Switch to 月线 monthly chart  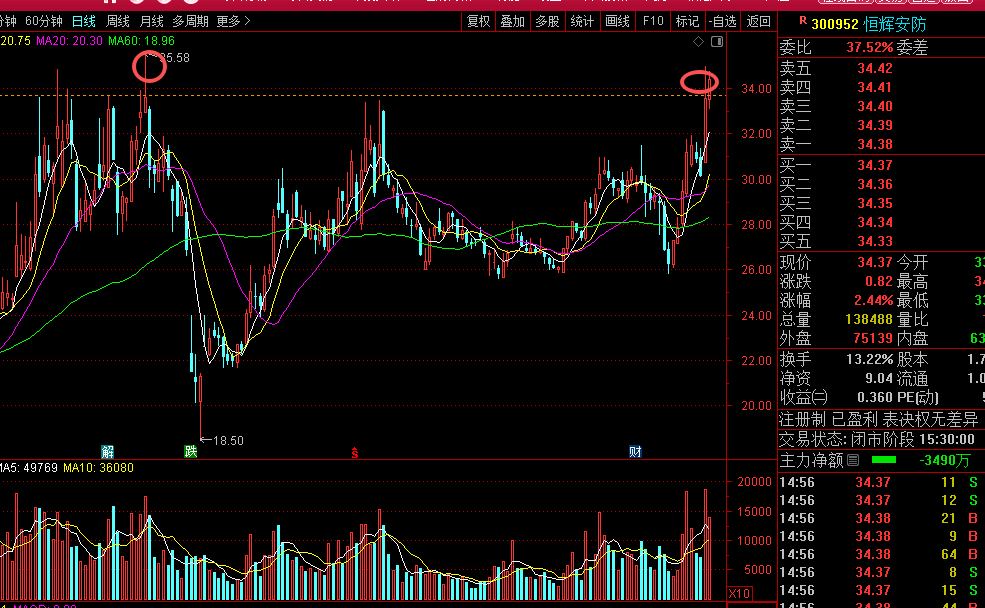[x=151, y=21]
